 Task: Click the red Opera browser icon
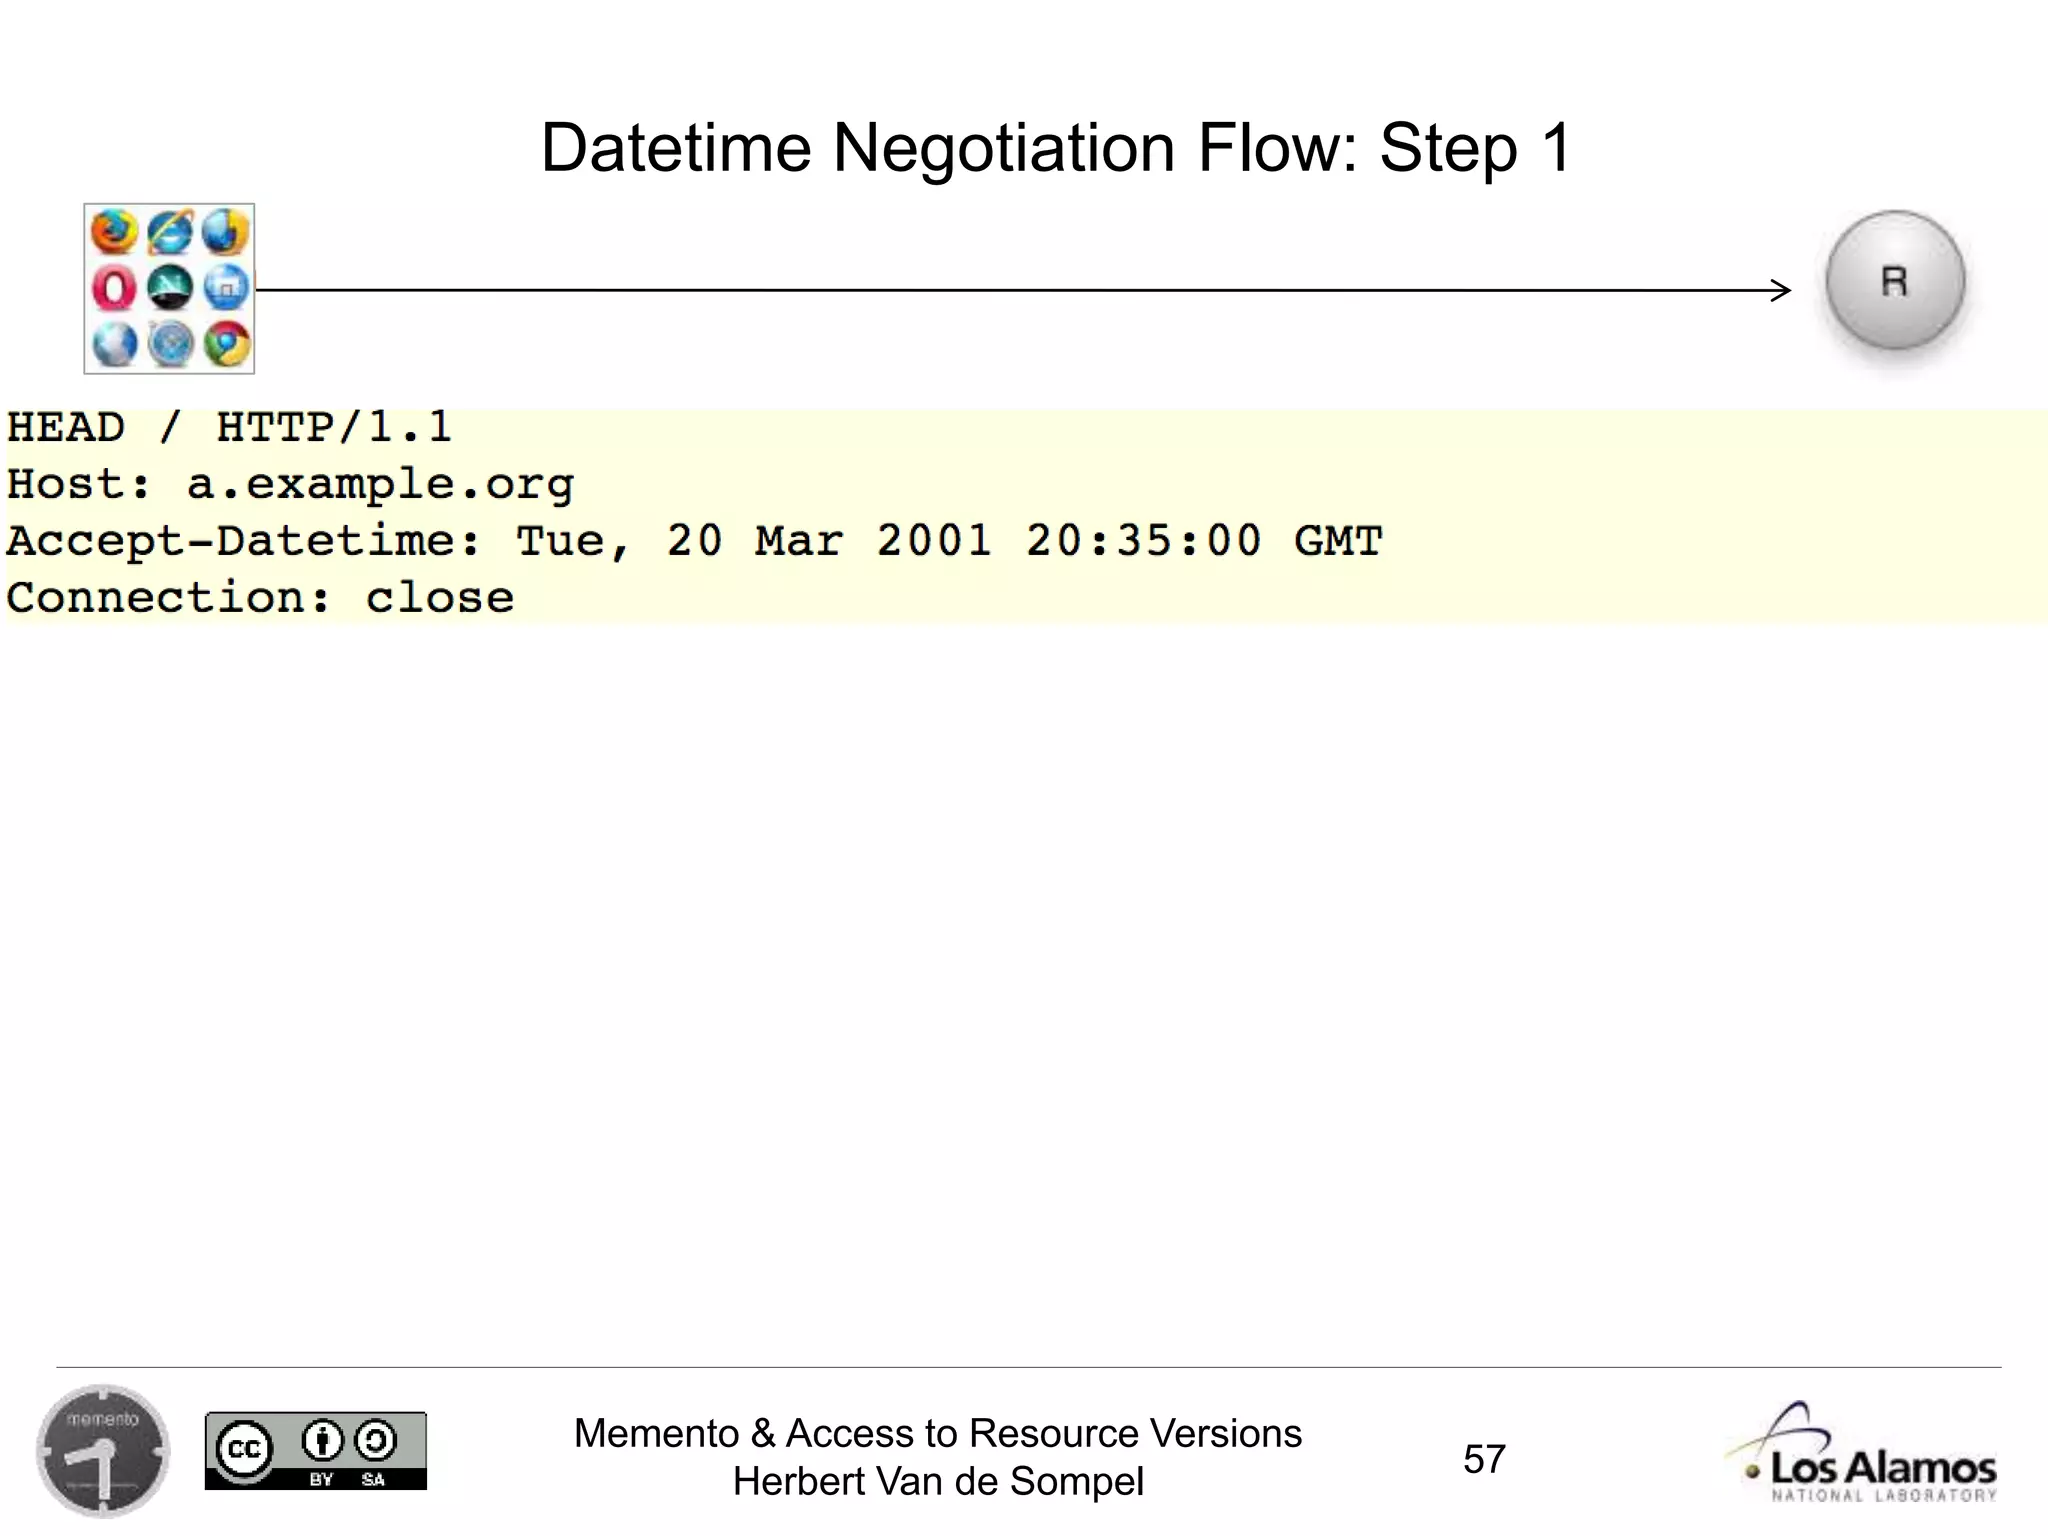point(113,289)
